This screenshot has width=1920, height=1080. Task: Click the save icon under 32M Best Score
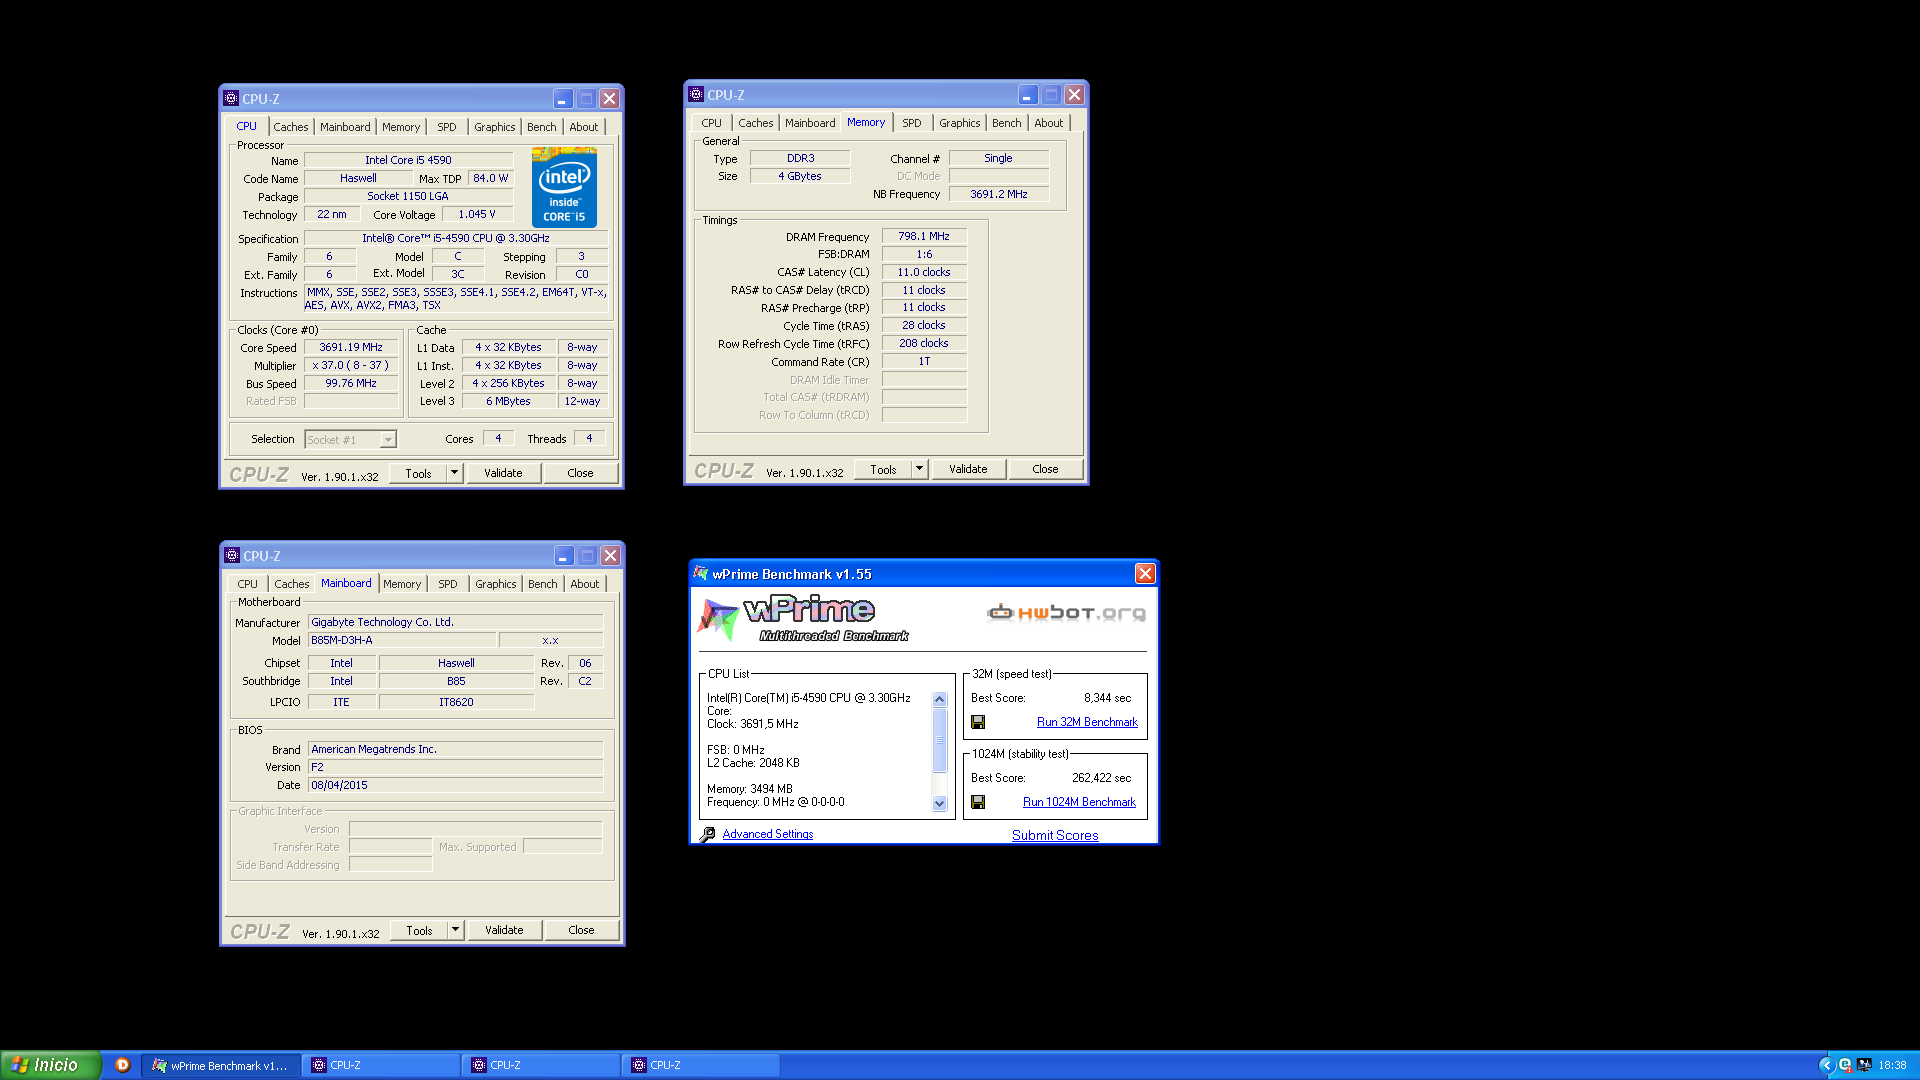[x=978, y=722]
